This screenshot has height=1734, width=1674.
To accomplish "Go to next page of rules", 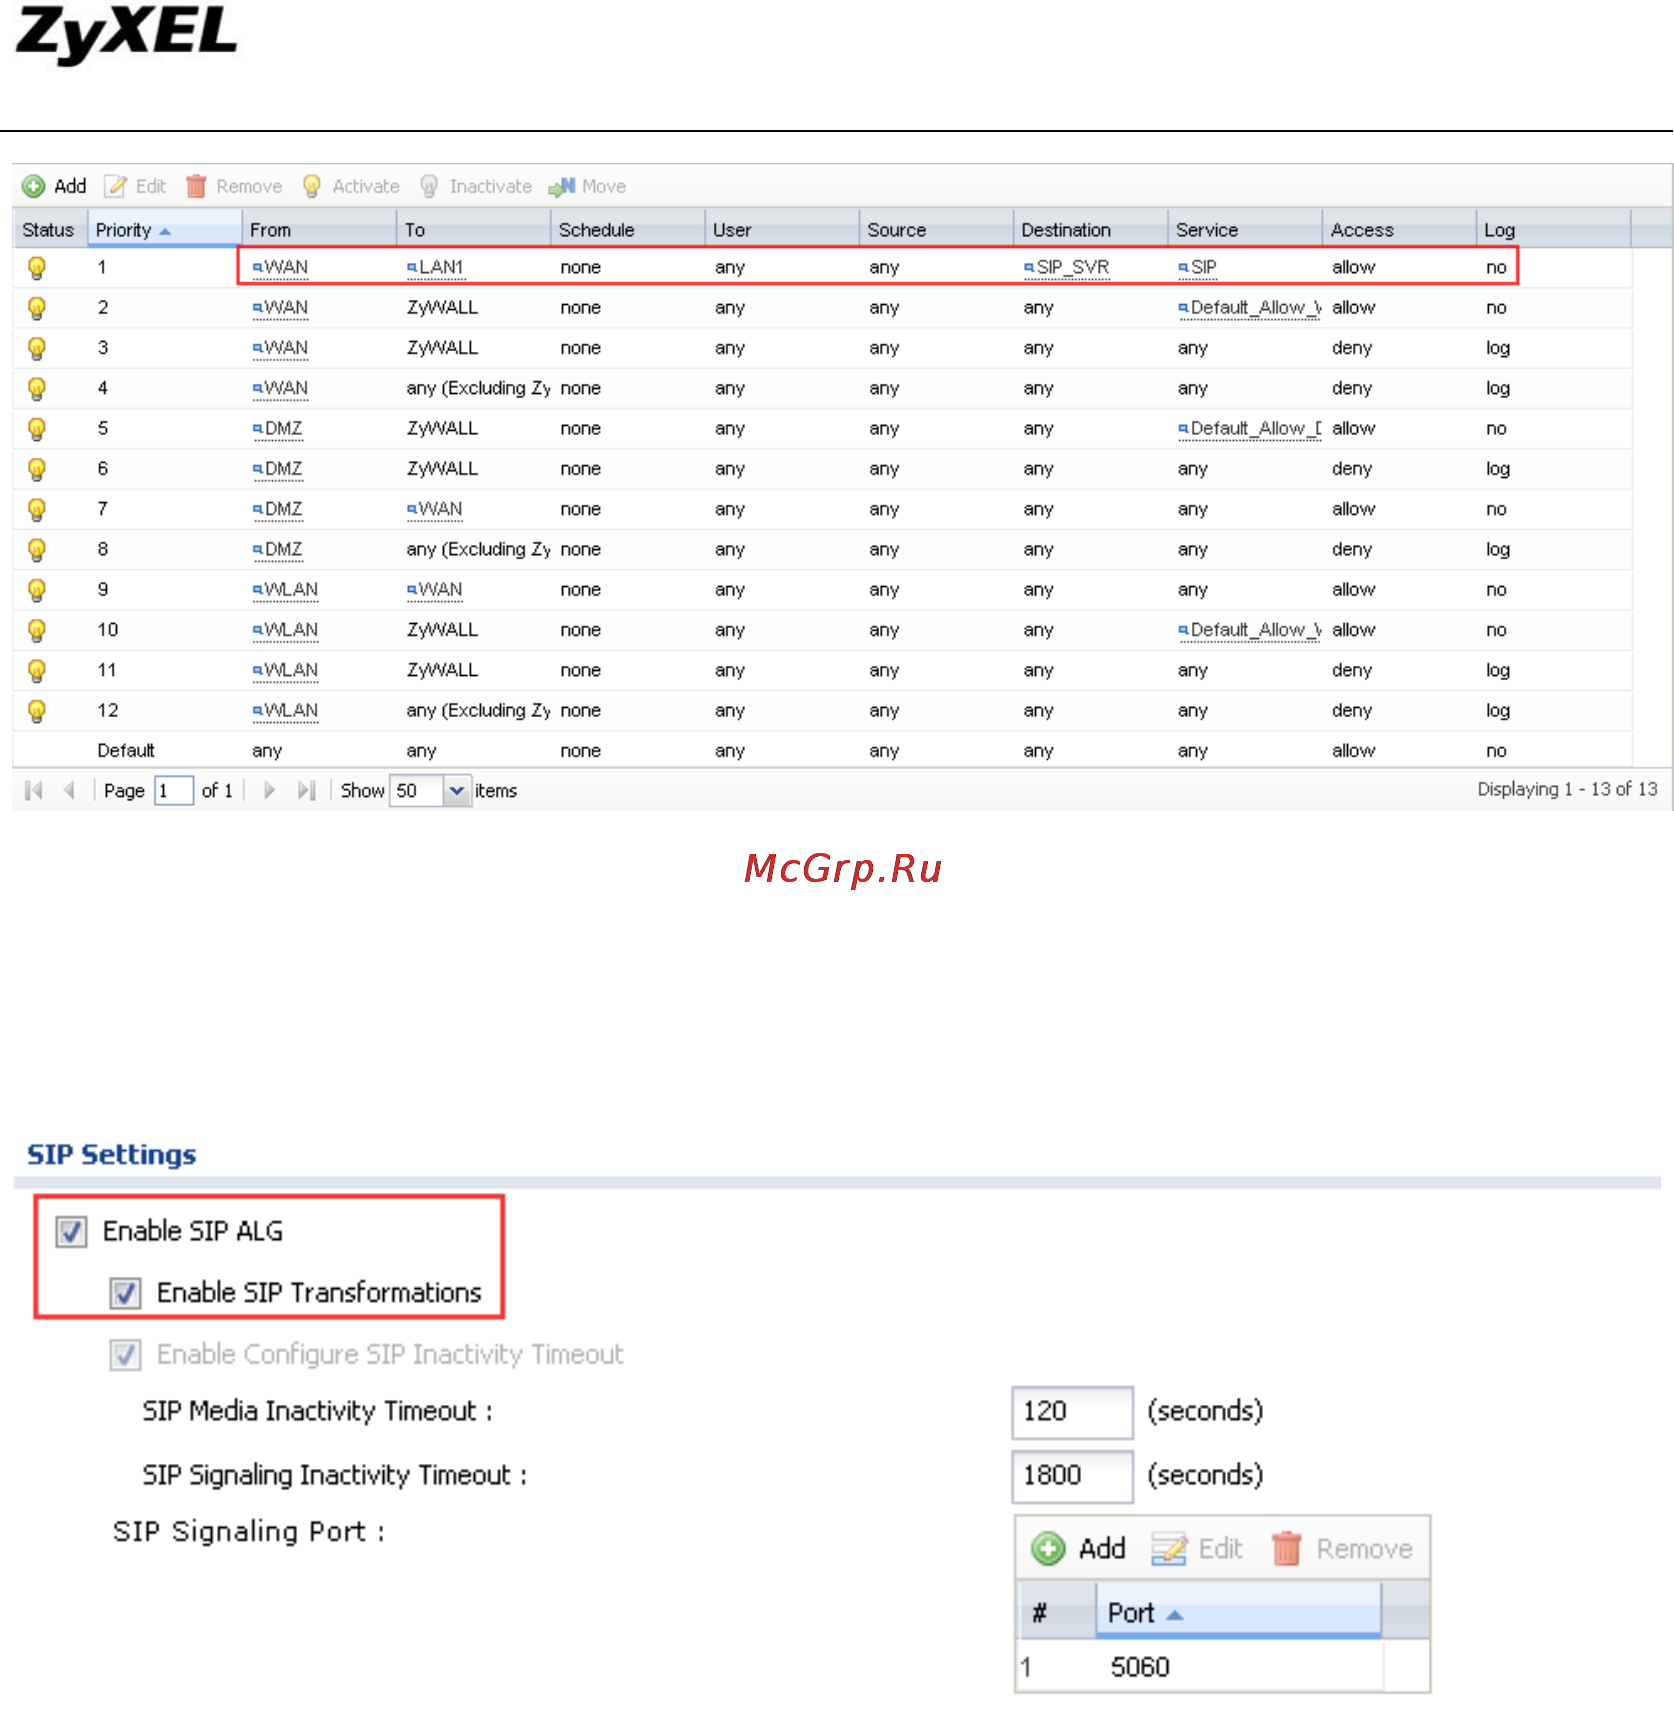I will click(x=269, y=790).
